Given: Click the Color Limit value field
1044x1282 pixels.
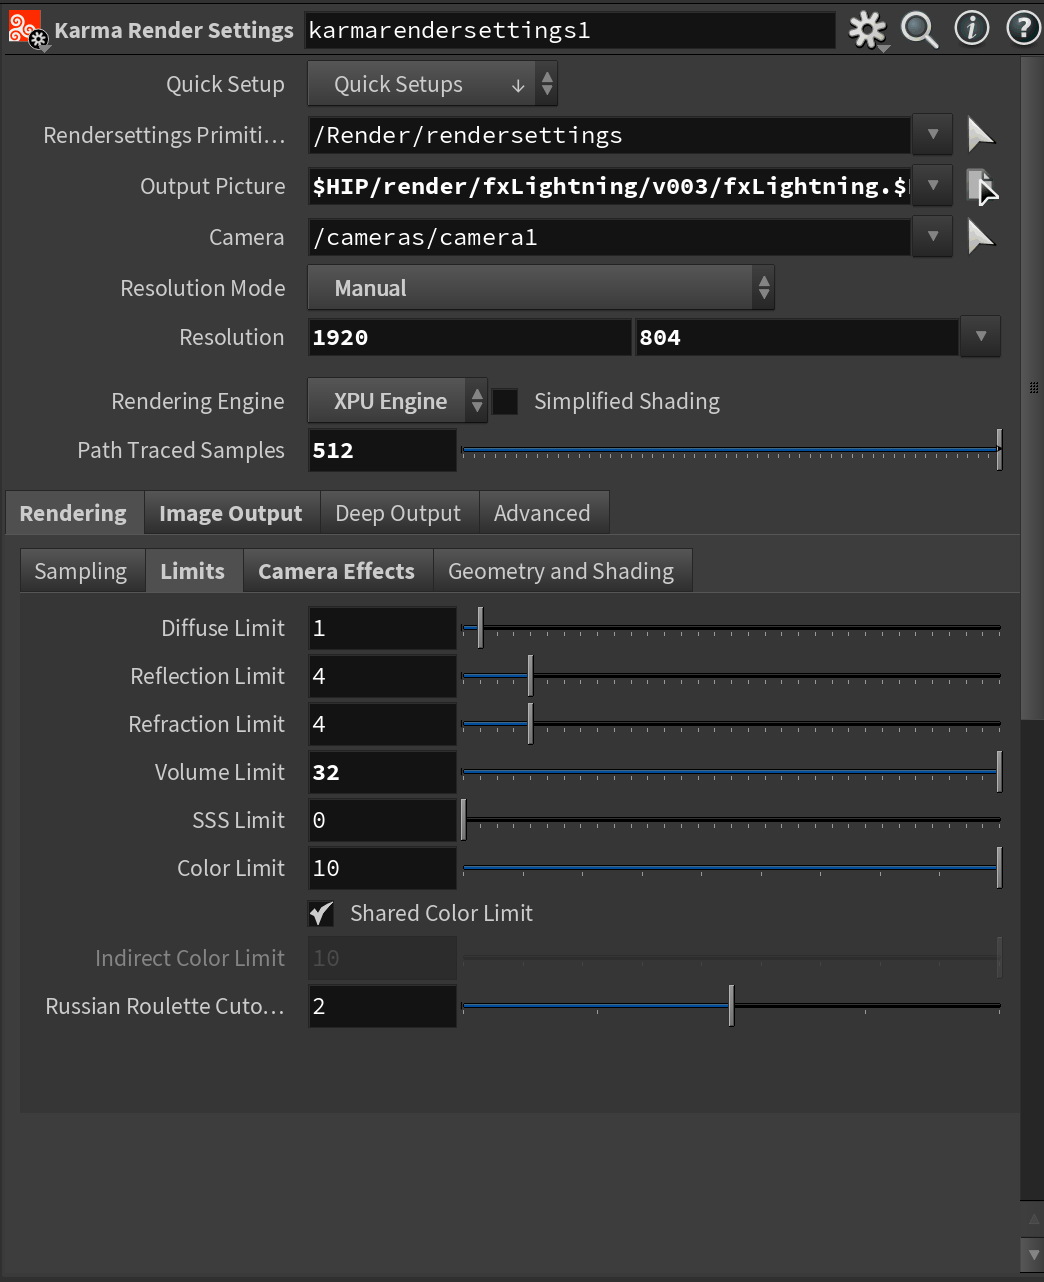Looking at the screenshot, I should click(x=382, y=868).
